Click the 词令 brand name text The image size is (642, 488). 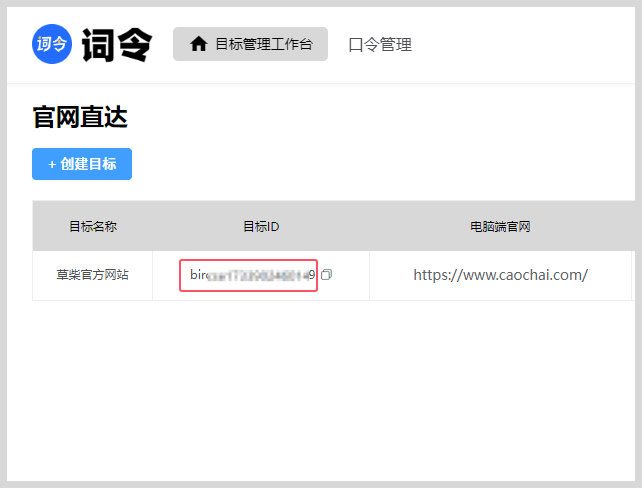117,45
